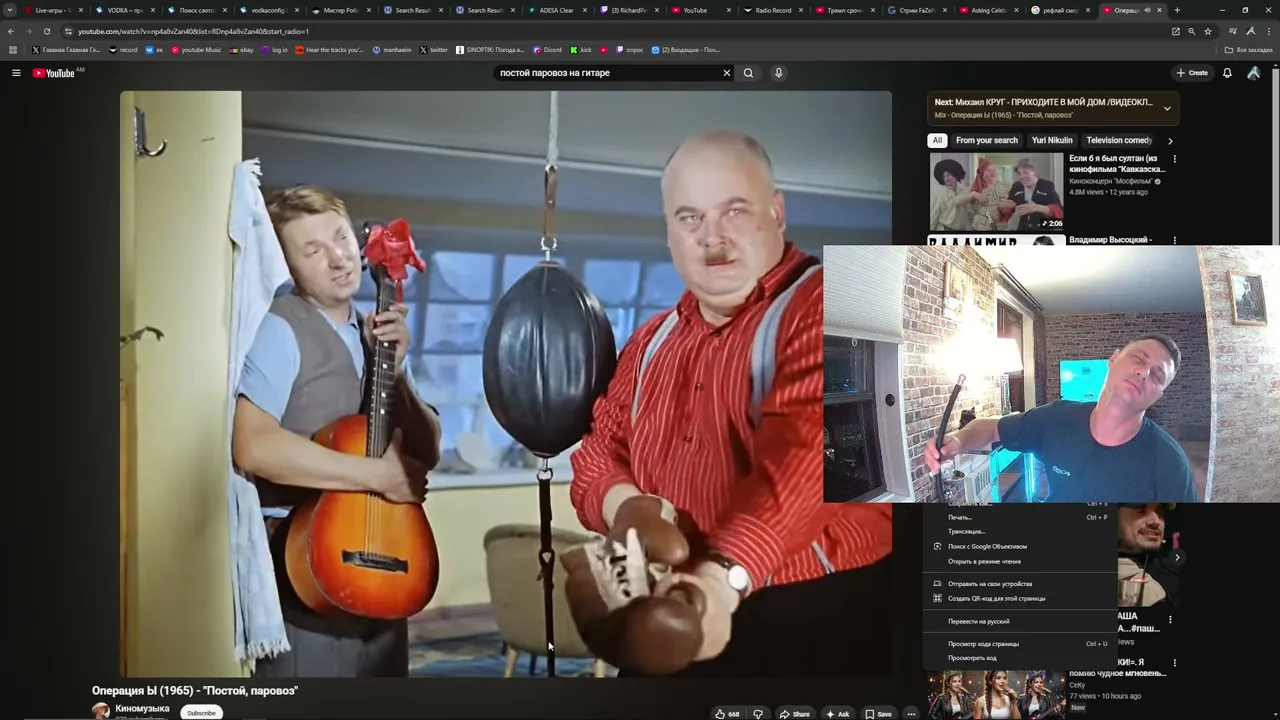1280x720 pixels.
Task: Switch to the Мистер Робот tab
Action: click(x=341, y=10)
